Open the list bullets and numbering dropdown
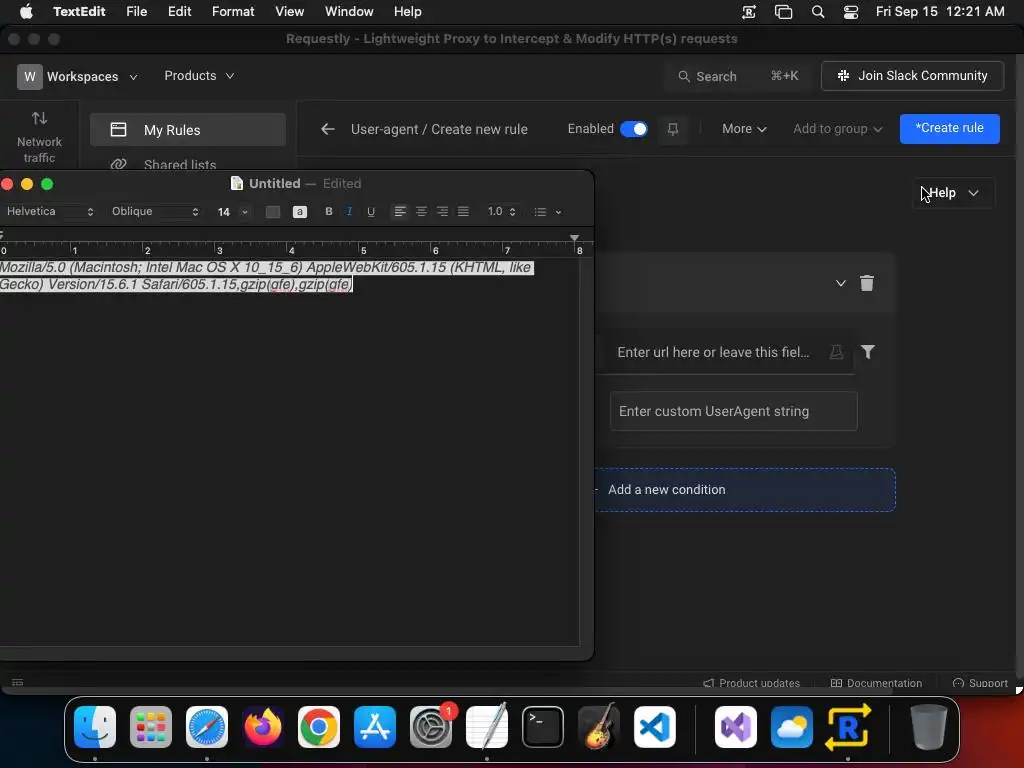 (x=547, y=212)
